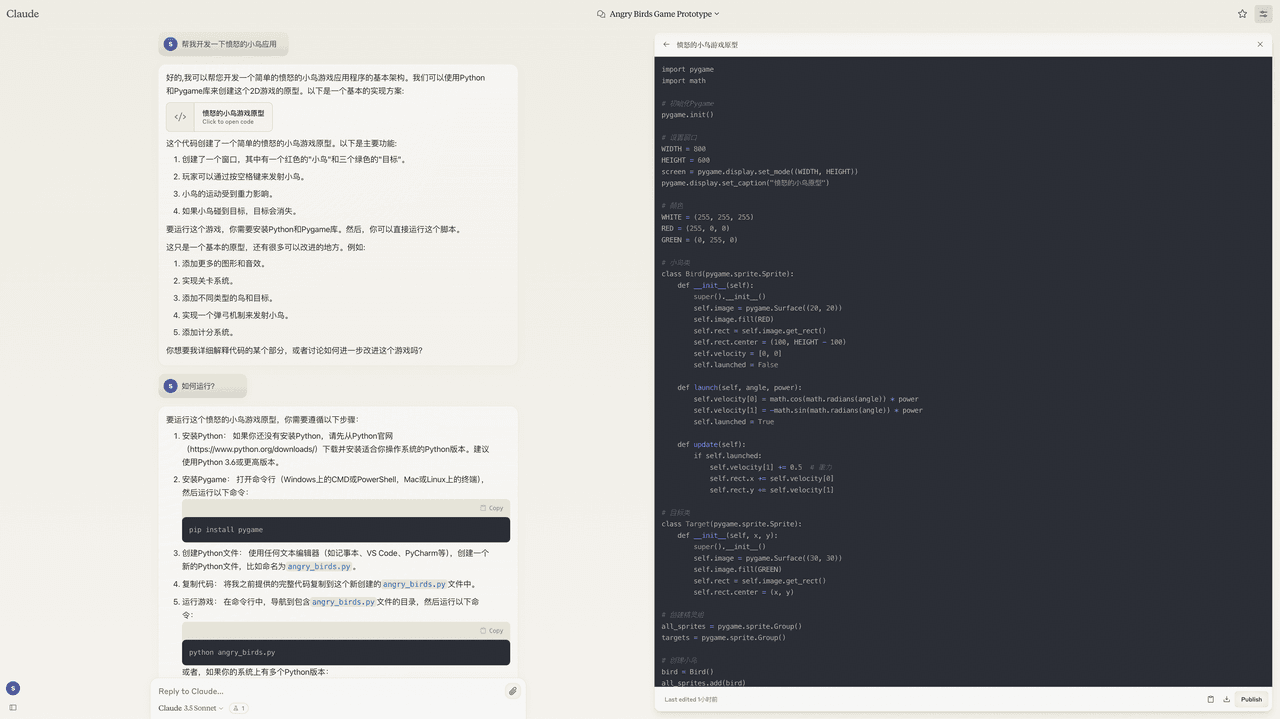The image size is (1280, 719).
Task: Click the style count chip beside model name
Action: 239,708
